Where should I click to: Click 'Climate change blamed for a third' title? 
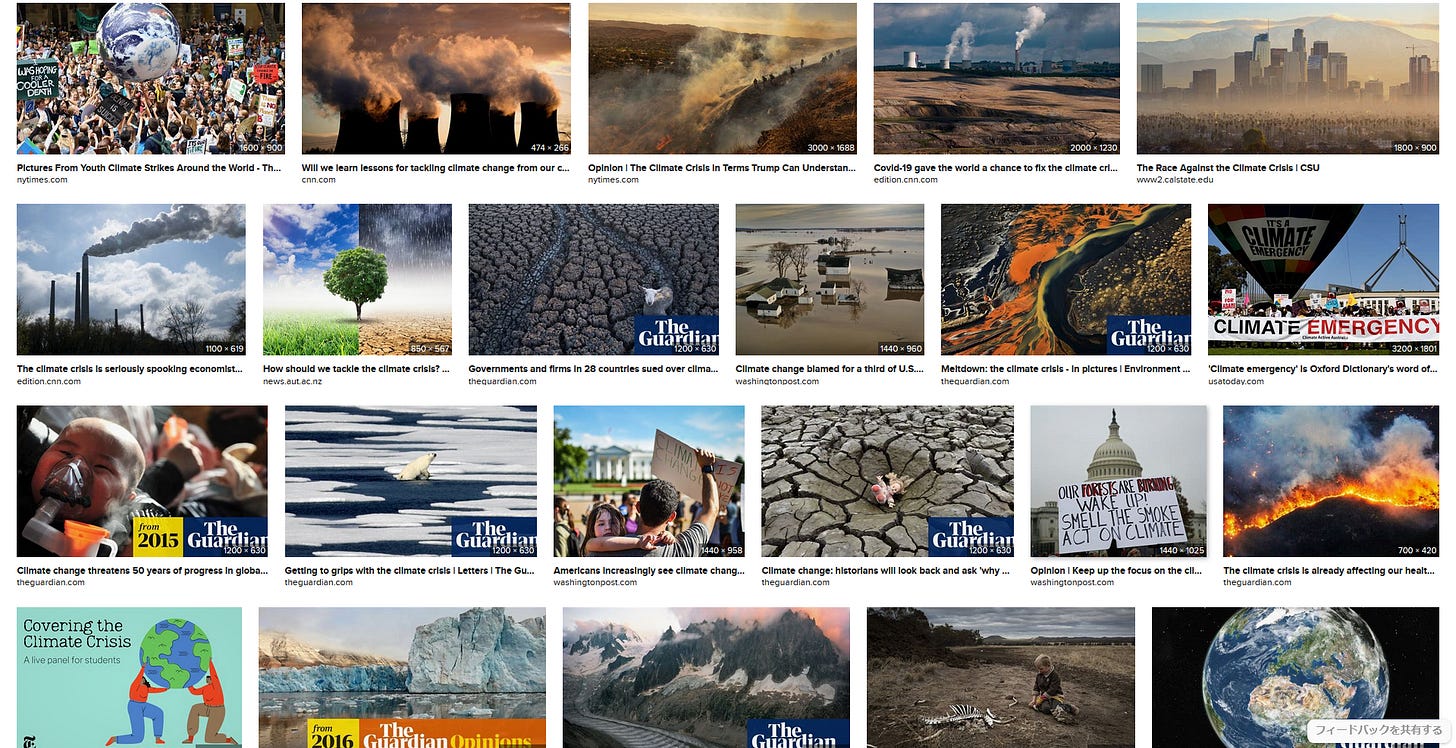tap(829, 369)
